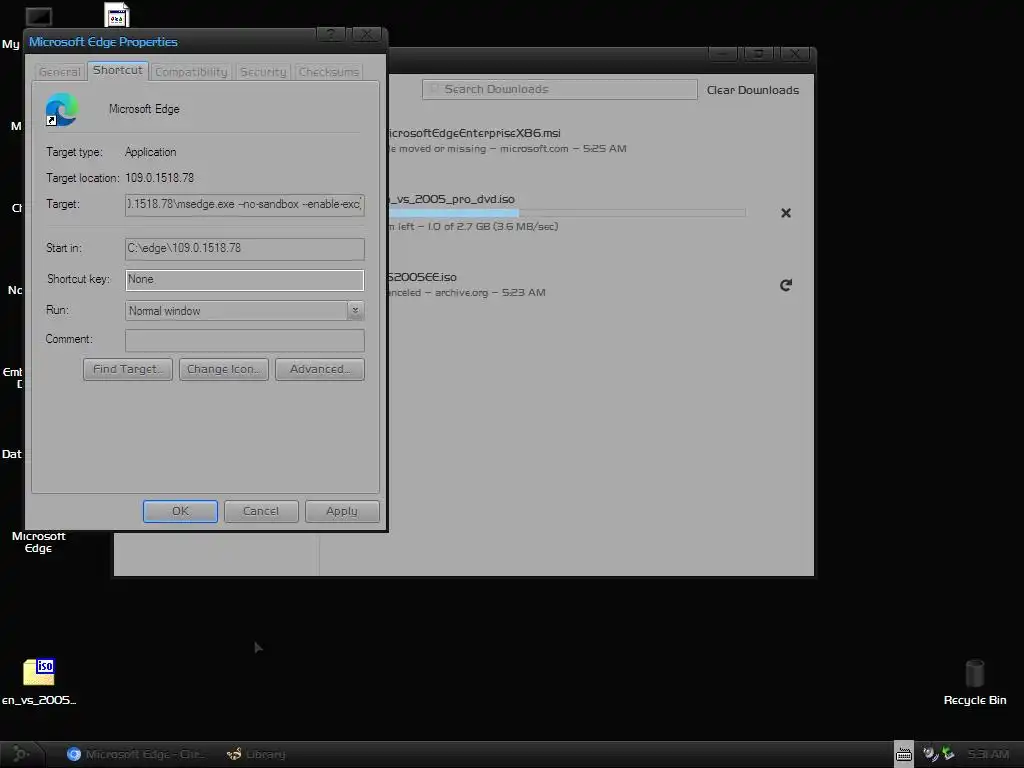The height and width of the screenshot is (768, 1024).
Task: Close the Microsoft Edge Properties dialog
Action: point(367,35)
